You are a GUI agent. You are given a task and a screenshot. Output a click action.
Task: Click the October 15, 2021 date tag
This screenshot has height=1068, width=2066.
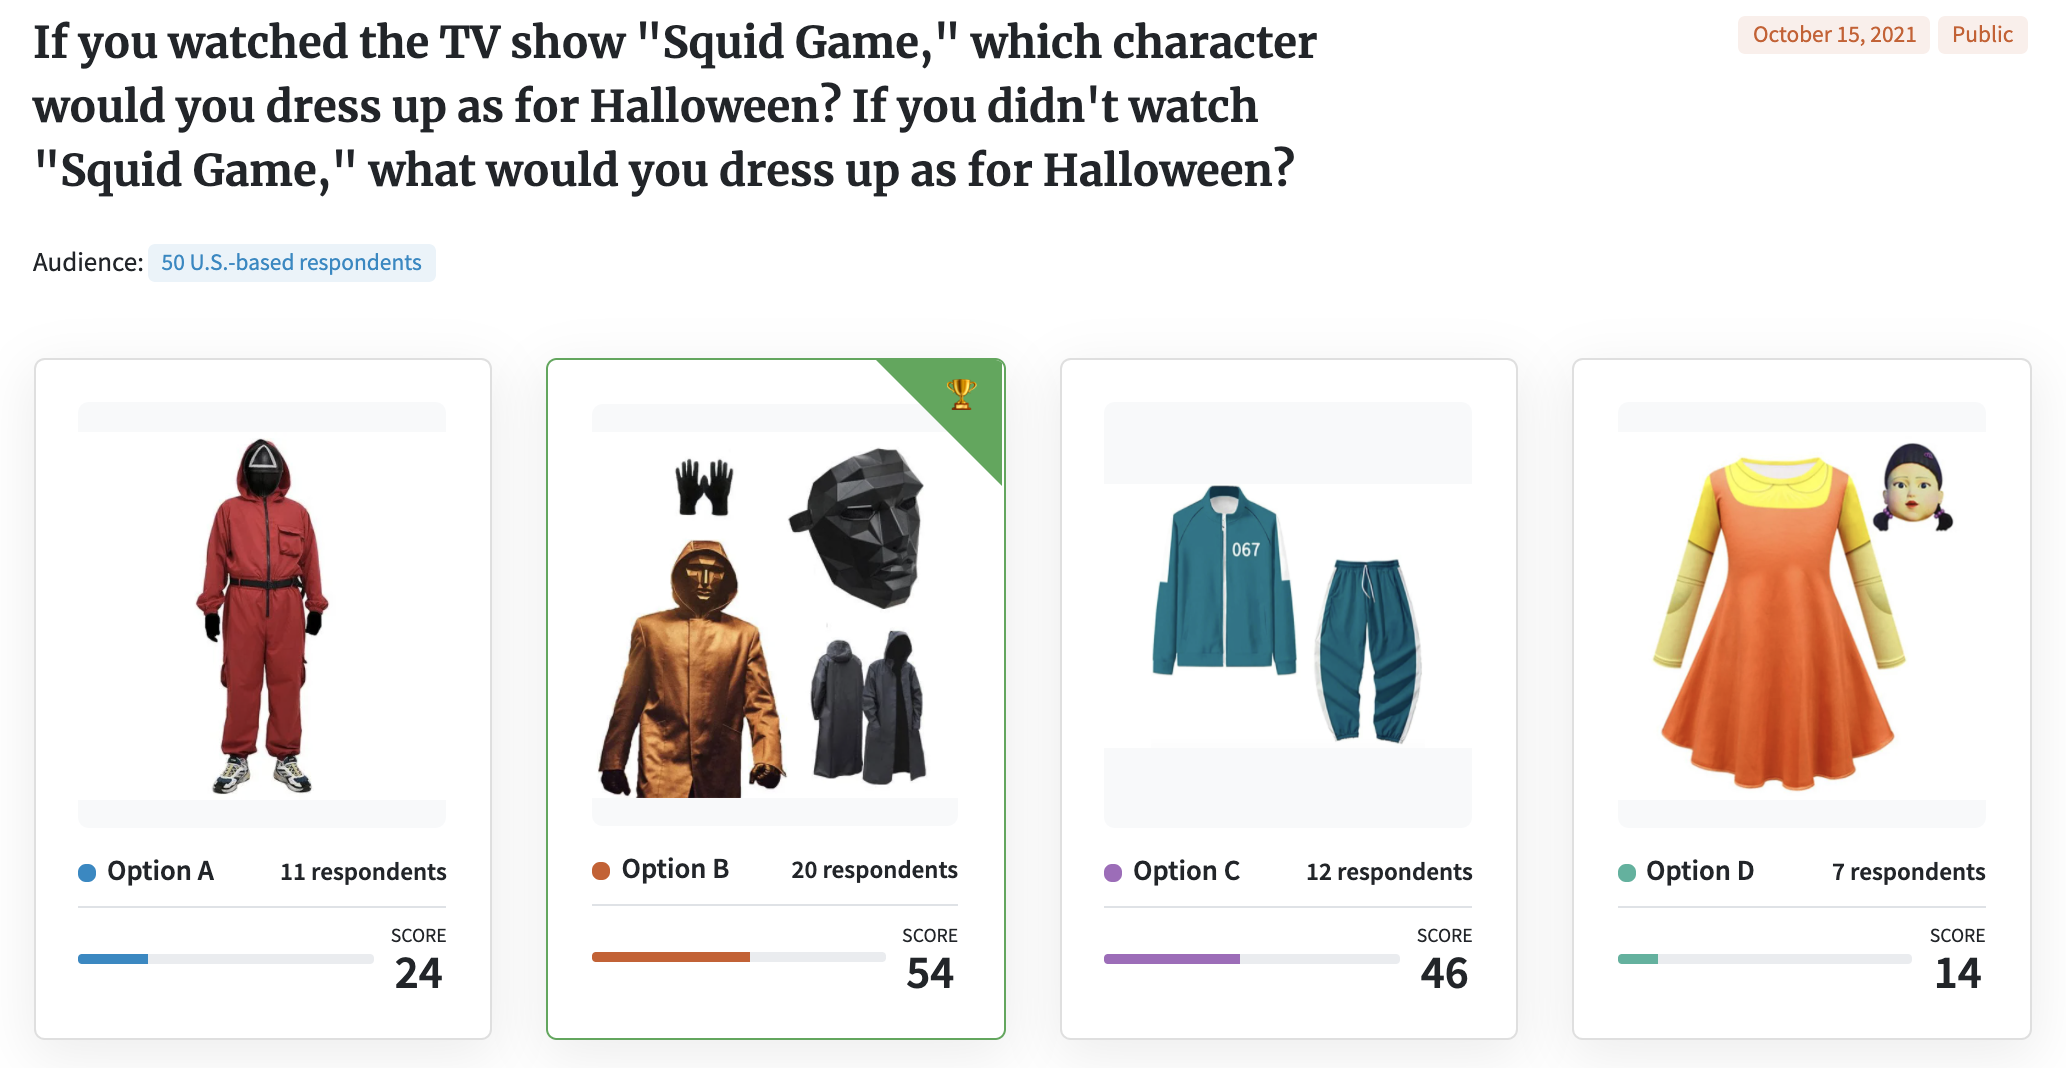pos(1834,35)
